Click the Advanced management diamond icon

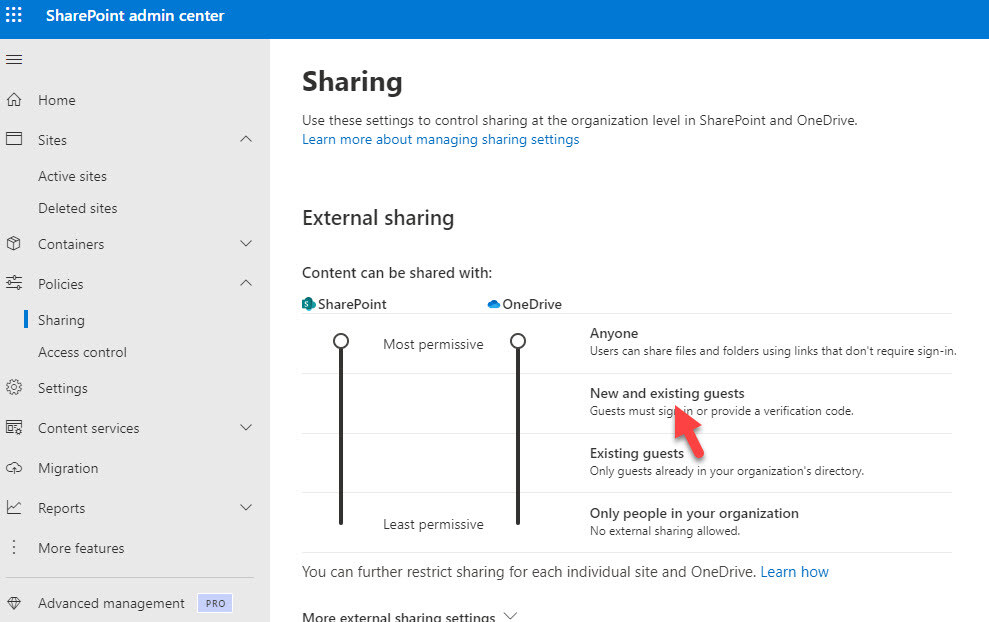[14, 603]
